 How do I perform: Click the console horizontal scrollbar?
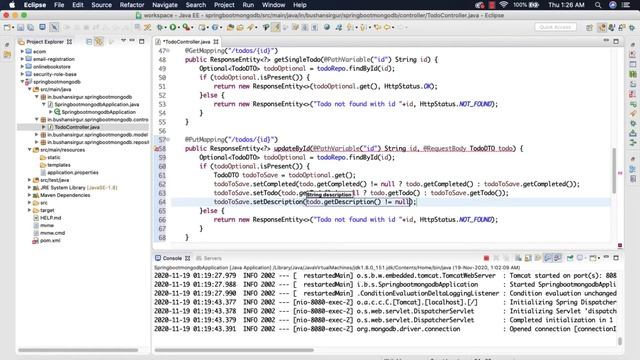tap(234, 350)
